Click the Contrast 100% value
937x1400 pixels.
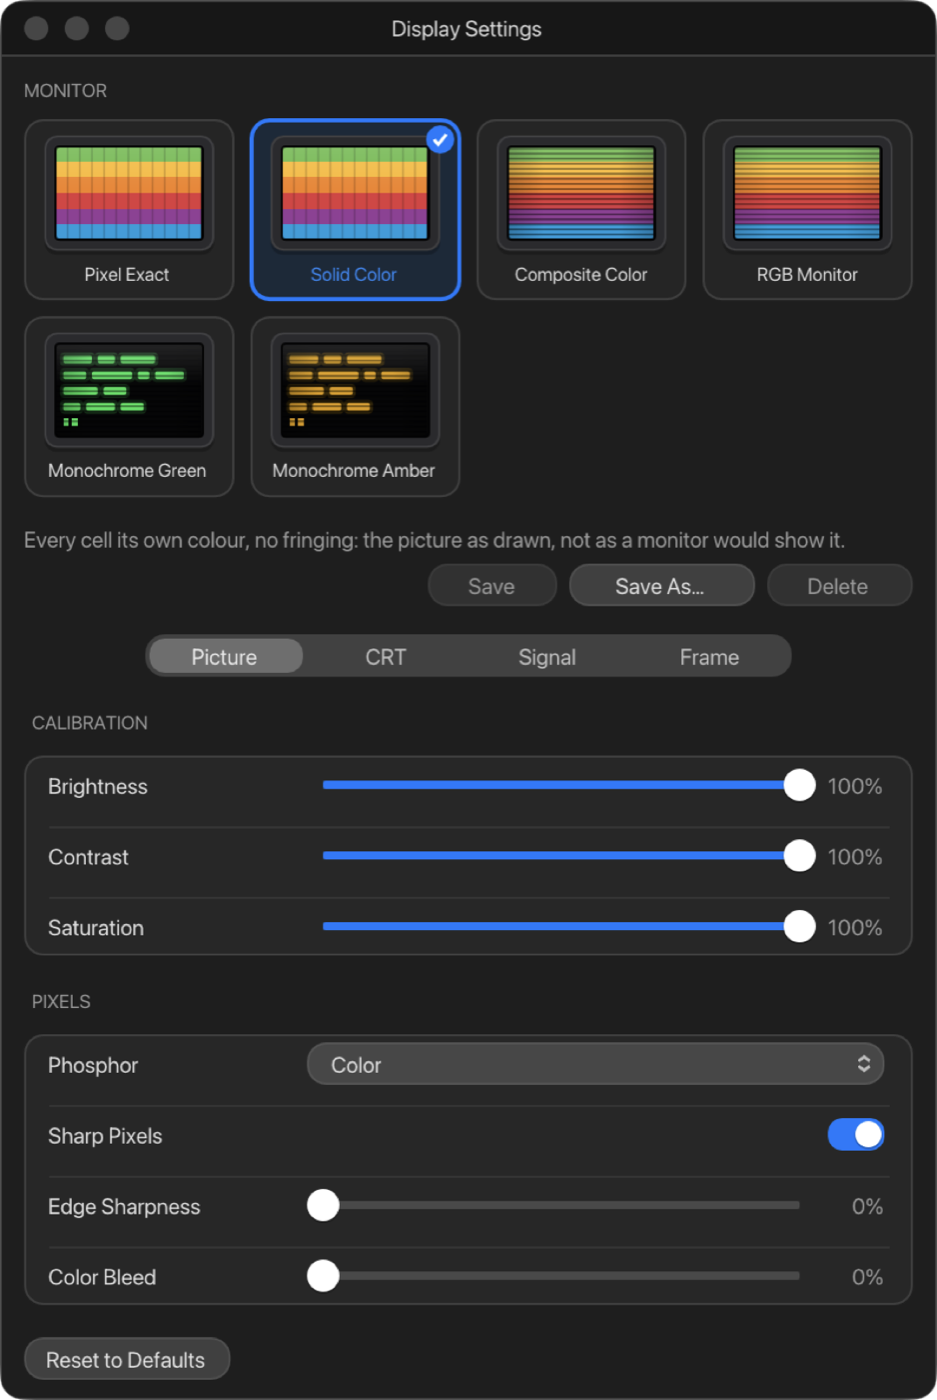(855, 858)
